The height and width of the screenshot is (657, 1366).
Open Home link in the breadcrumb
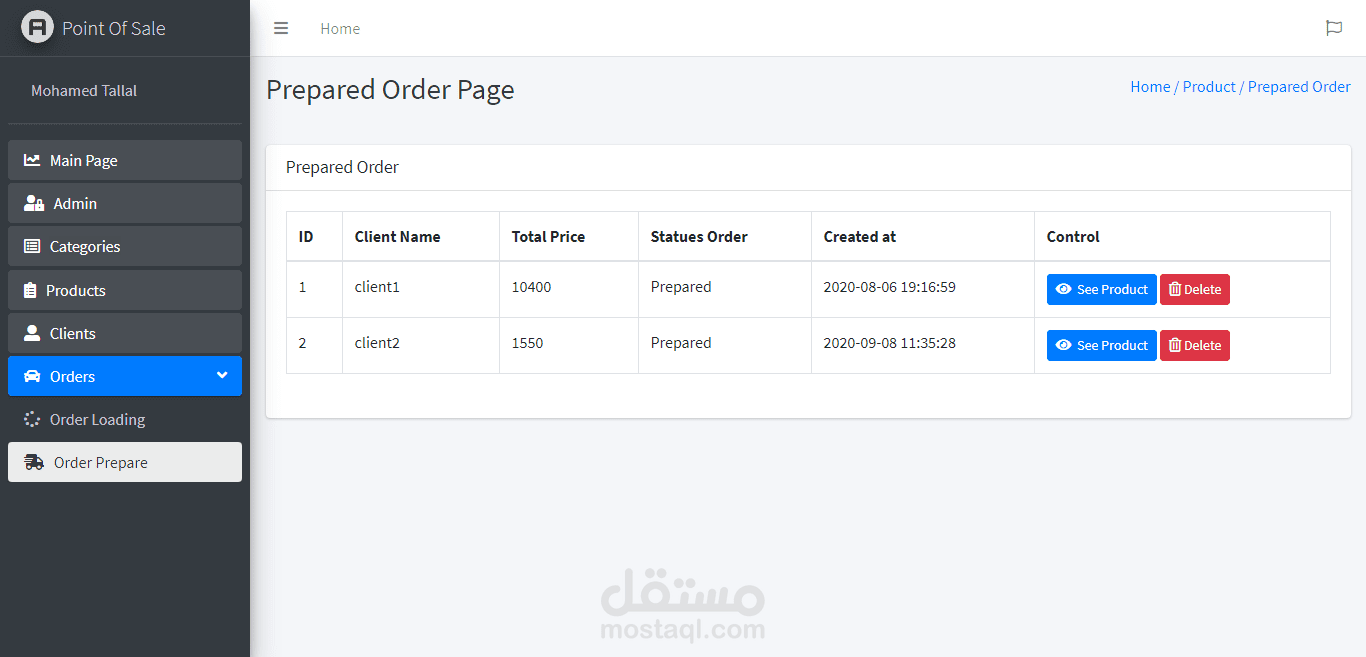pos(1150,87)
